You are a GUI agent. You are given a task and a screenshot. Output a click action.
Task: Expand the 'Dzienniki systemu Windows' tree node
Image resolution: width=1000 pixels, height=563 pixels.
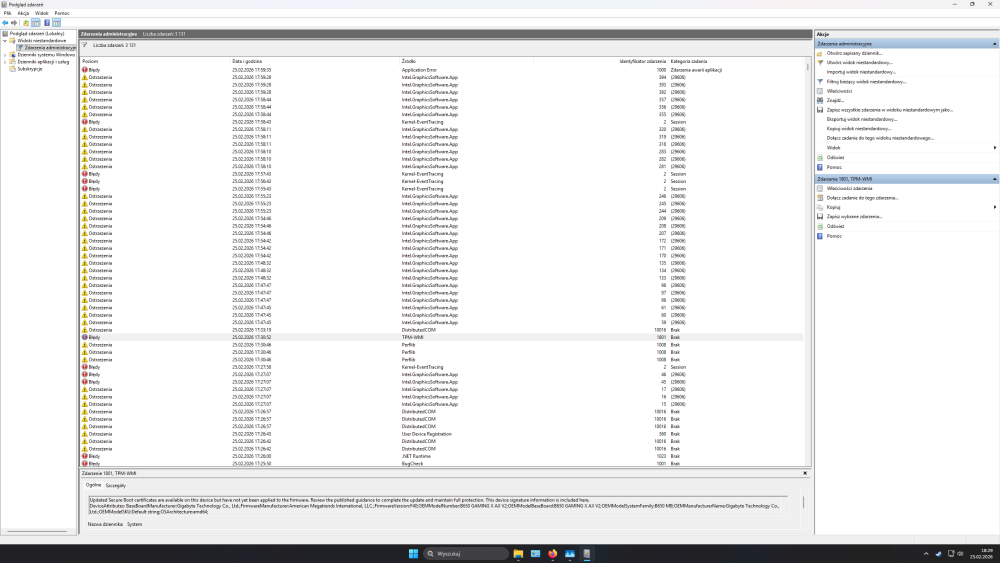pyautogui.click(x=5, y=55)
